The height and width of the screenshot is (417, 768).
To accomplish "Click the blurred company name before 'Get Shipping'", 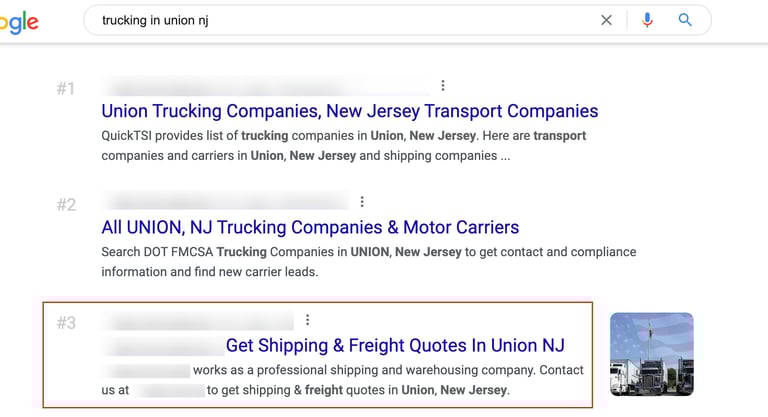I will (163, 346).
